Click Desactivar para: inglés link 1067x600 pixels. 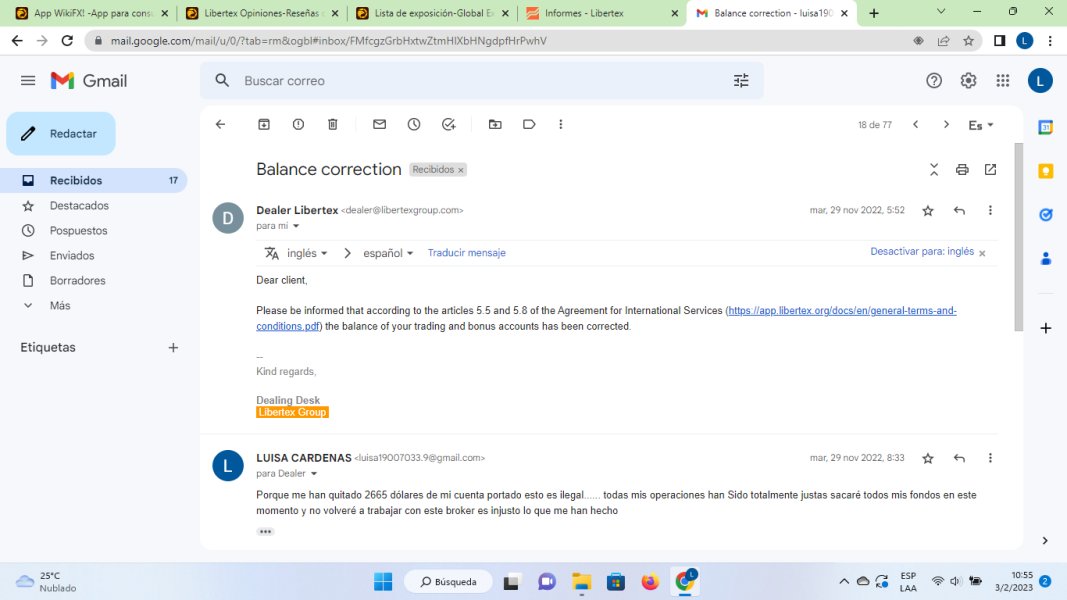(922, 251)
